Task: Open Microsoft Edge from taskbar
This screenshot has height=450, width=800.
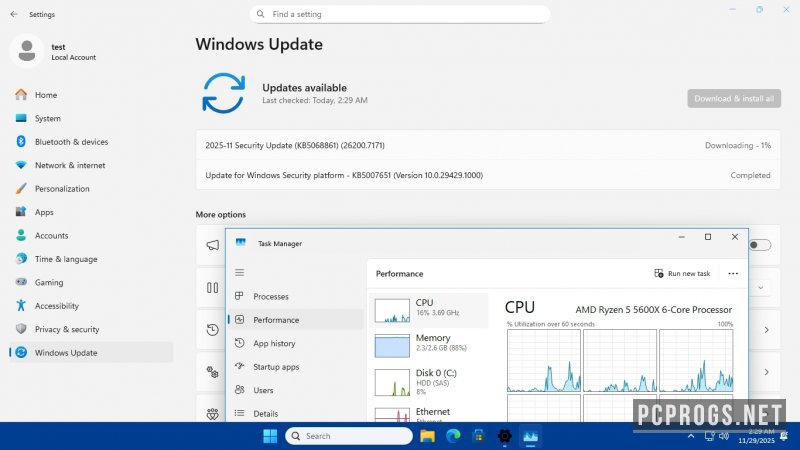Action: (453, 436)
